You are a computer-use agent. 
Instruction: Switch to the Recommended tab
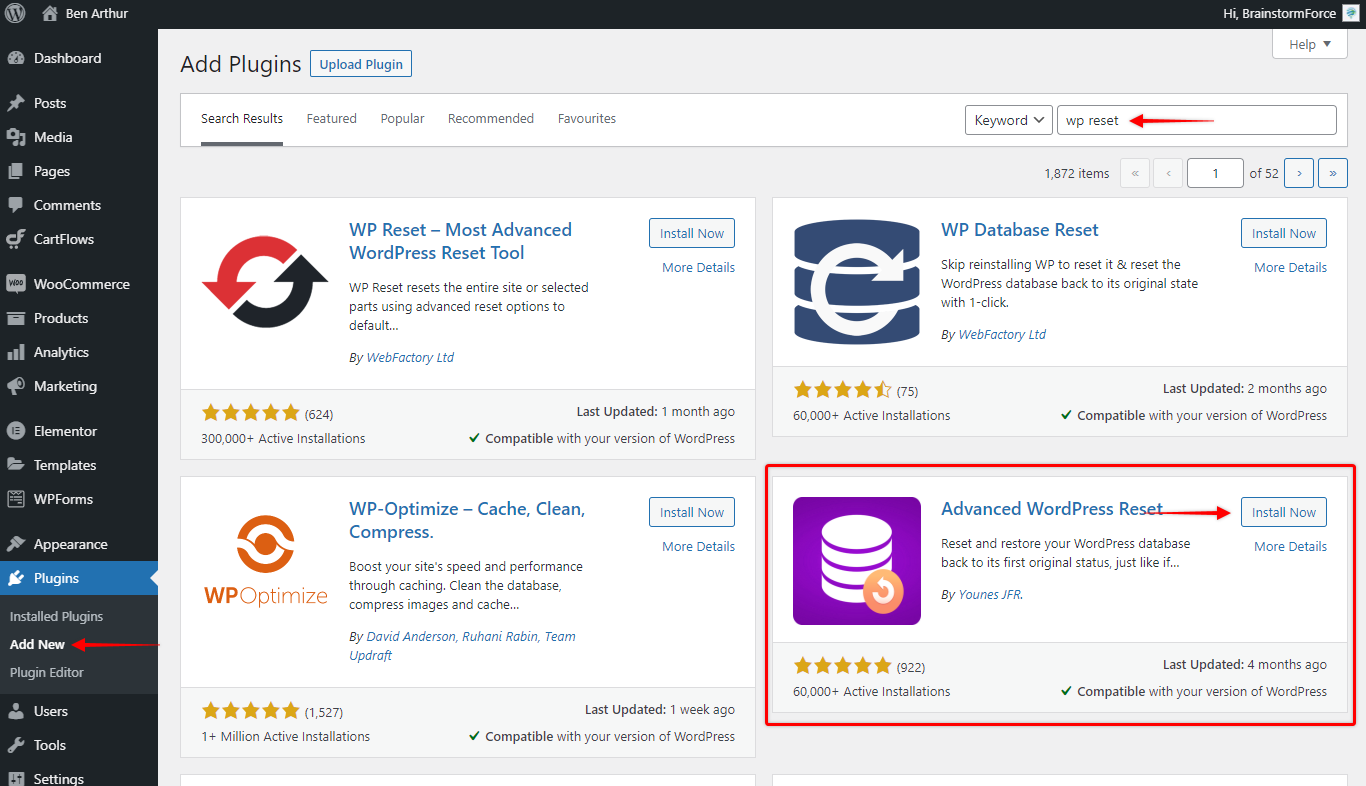pos(491,119)
